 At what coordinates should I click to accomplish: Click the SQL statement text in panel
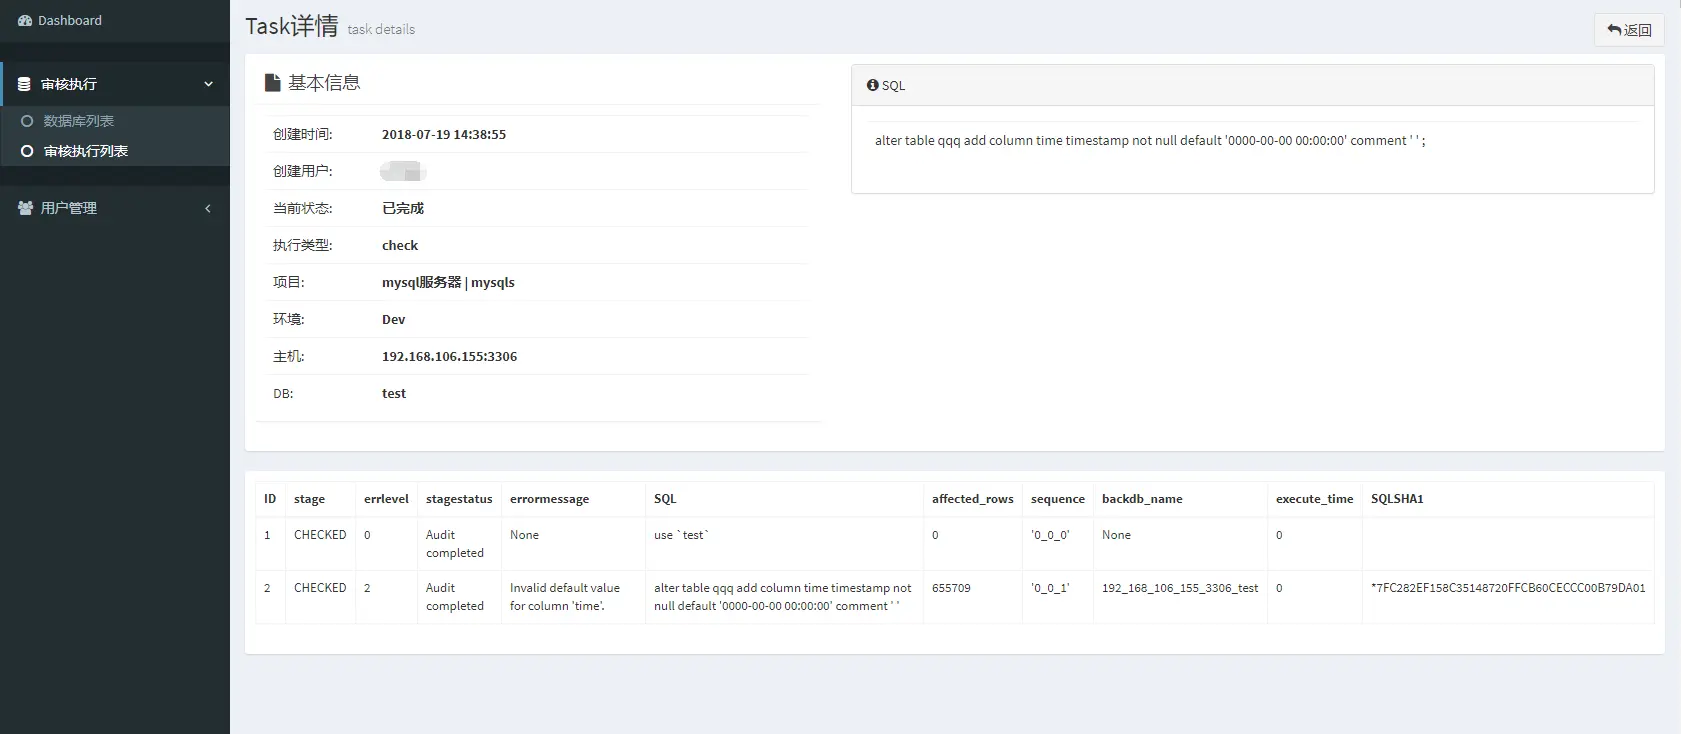[1150, 141]
